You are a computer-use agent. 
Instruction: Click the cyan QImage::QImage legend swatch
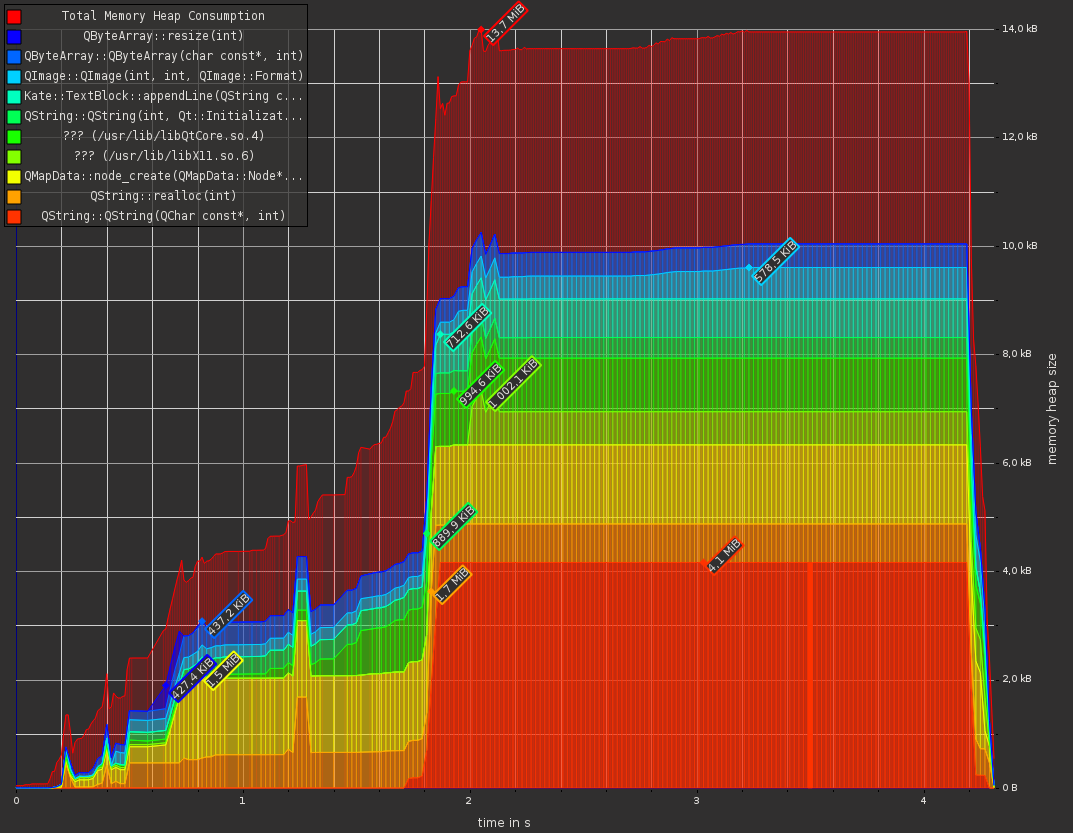[14, 77]
